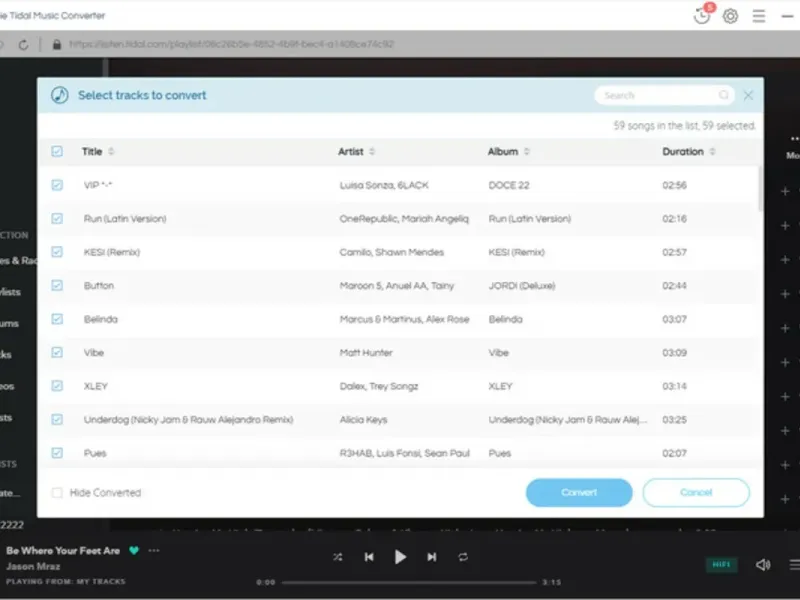Click artist R3HAB, Luis Fonsi, Sean Paul
The image size is (800, 600).
coord(404,453)
